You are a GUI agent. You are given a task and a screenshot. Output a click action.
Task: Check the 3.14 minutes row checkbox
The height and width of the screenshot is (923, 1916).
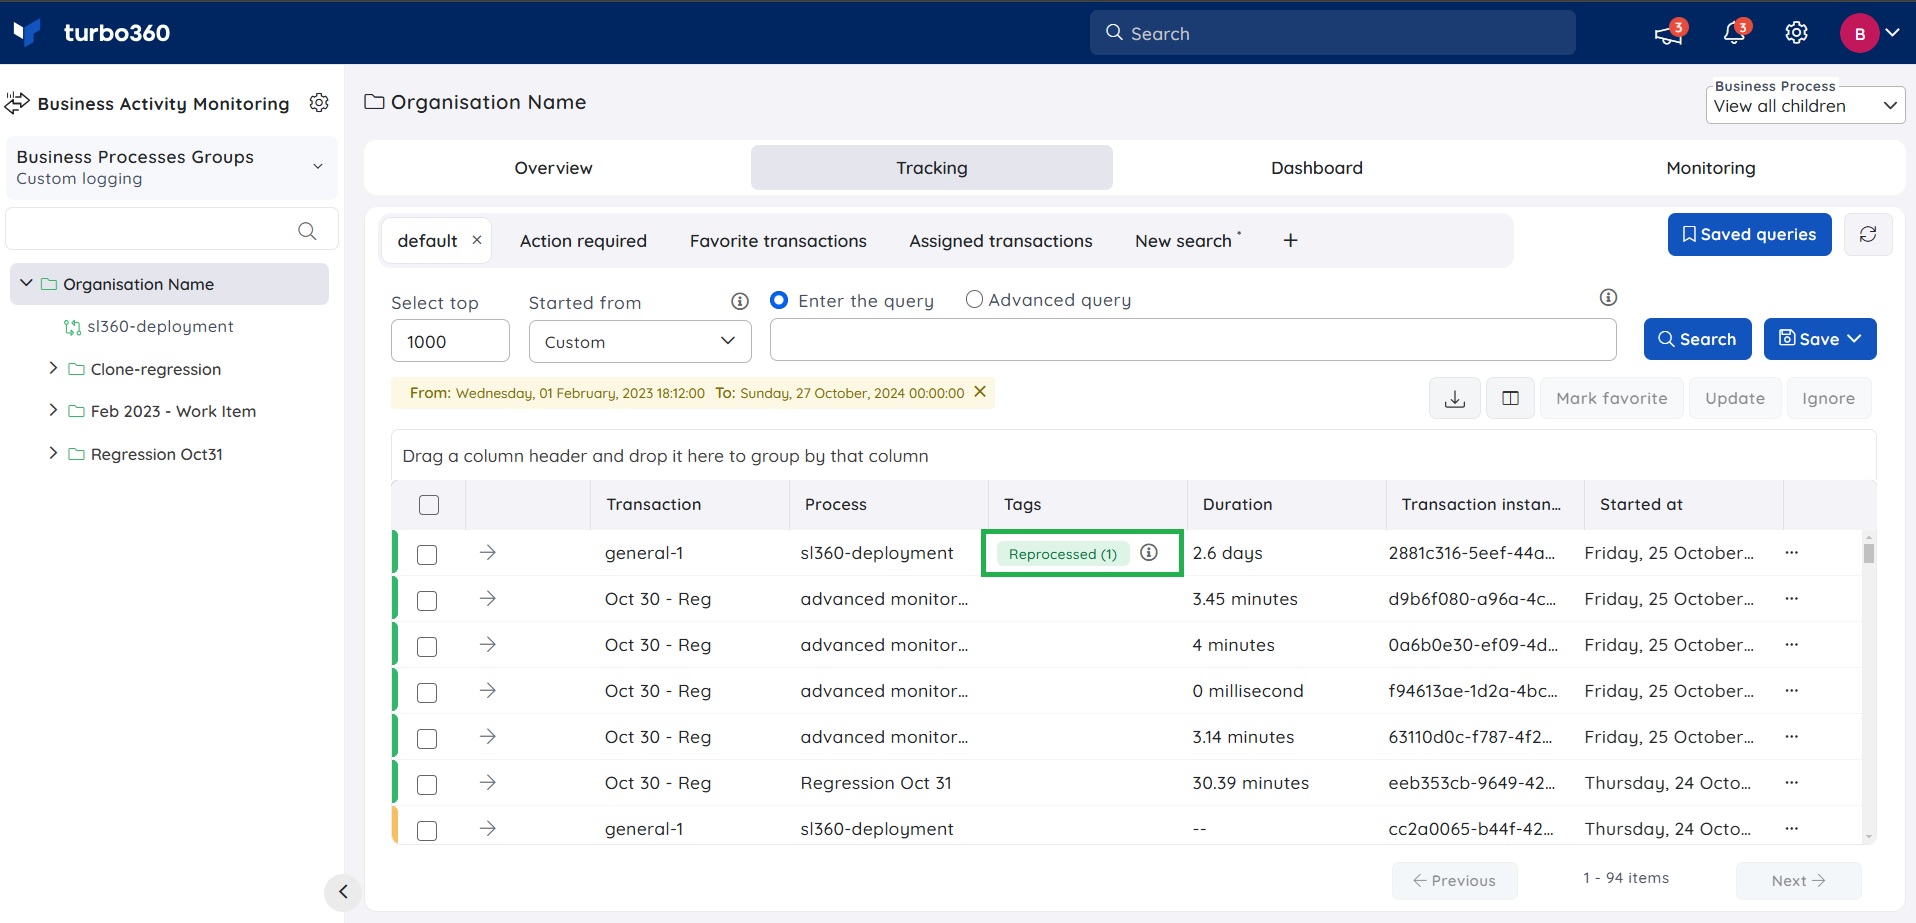tap(427, 738)
